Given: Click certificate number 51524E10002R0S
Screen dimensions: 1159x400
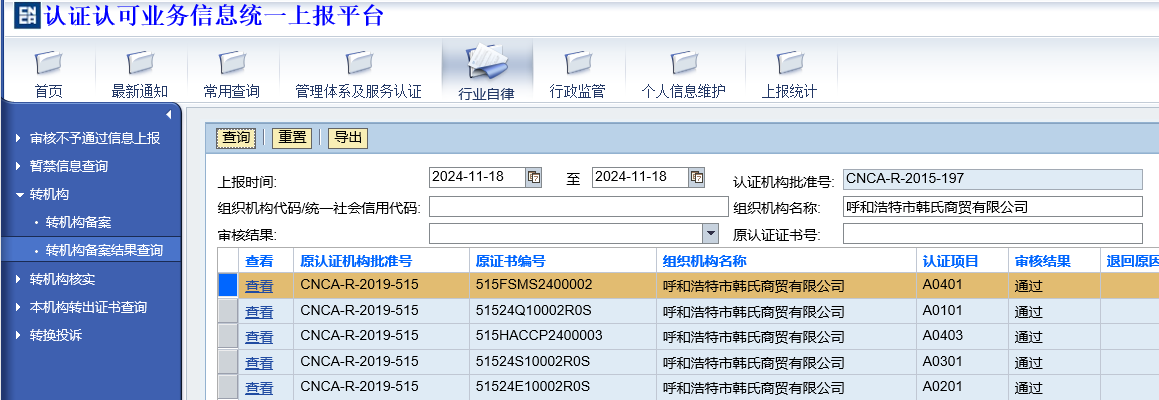Looking at the screenshot, I should point(533,387).
